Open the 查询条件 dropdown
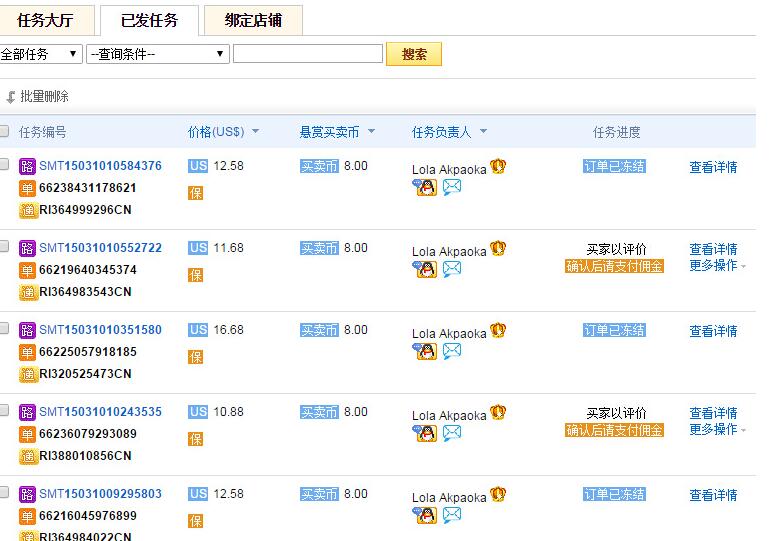The image size is (769, 541). (157, 54)
